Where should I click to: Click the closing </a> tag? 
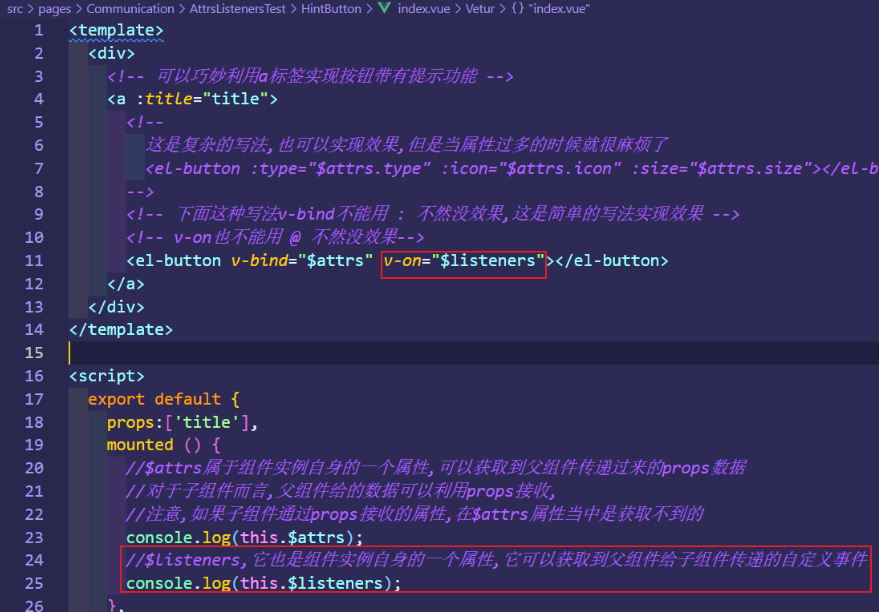pyautogui.click(x=126, y=284)
